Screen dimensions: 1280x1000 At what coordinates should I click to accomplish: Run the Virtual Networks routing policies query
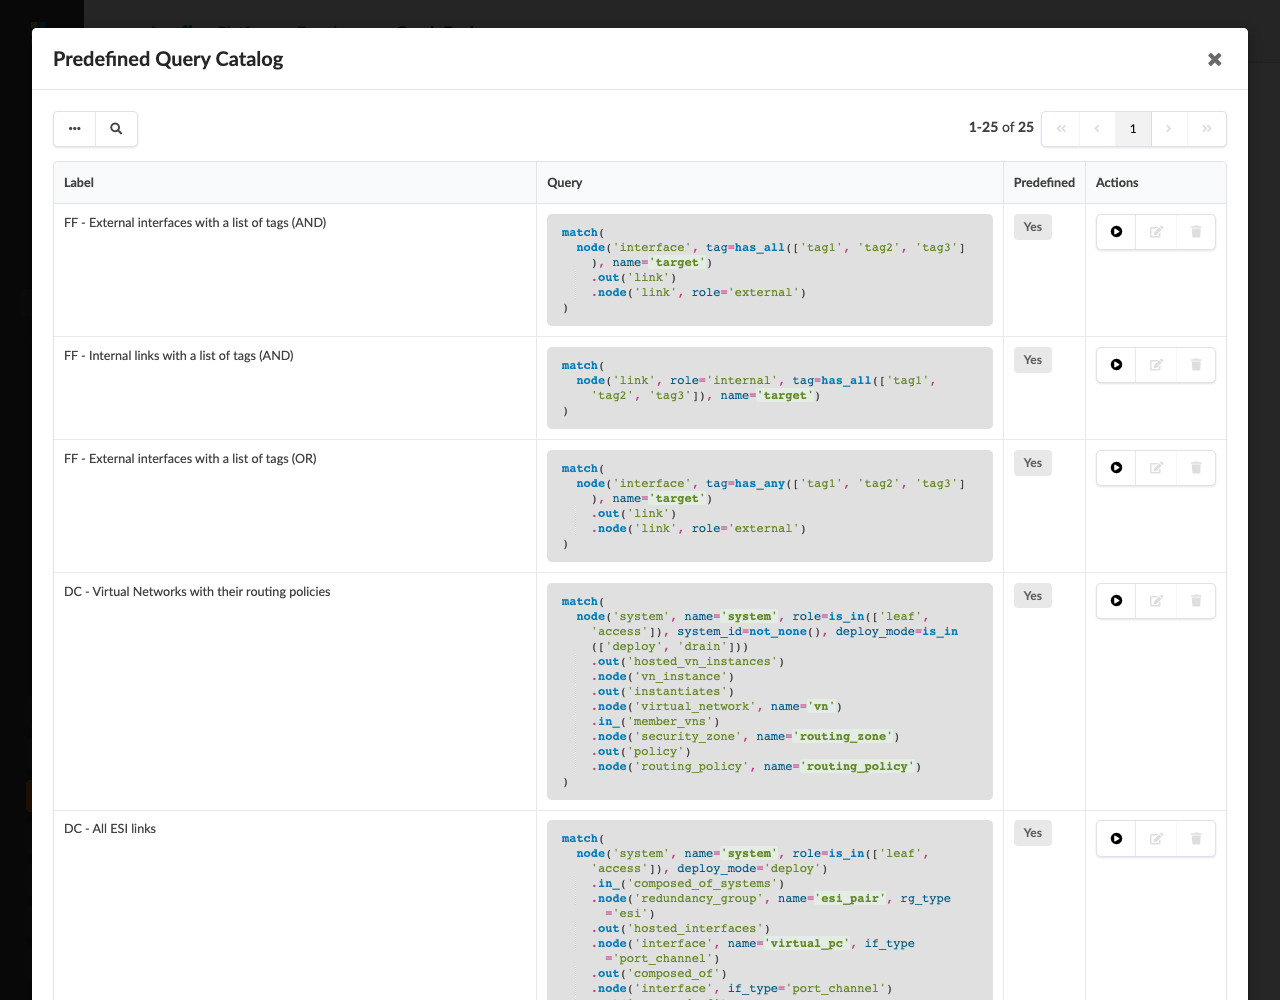[x=1116, y=601]
